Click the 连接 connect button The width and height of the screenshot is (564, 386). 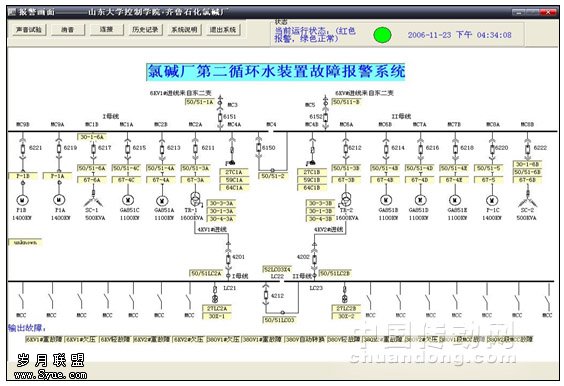point(106,29)
